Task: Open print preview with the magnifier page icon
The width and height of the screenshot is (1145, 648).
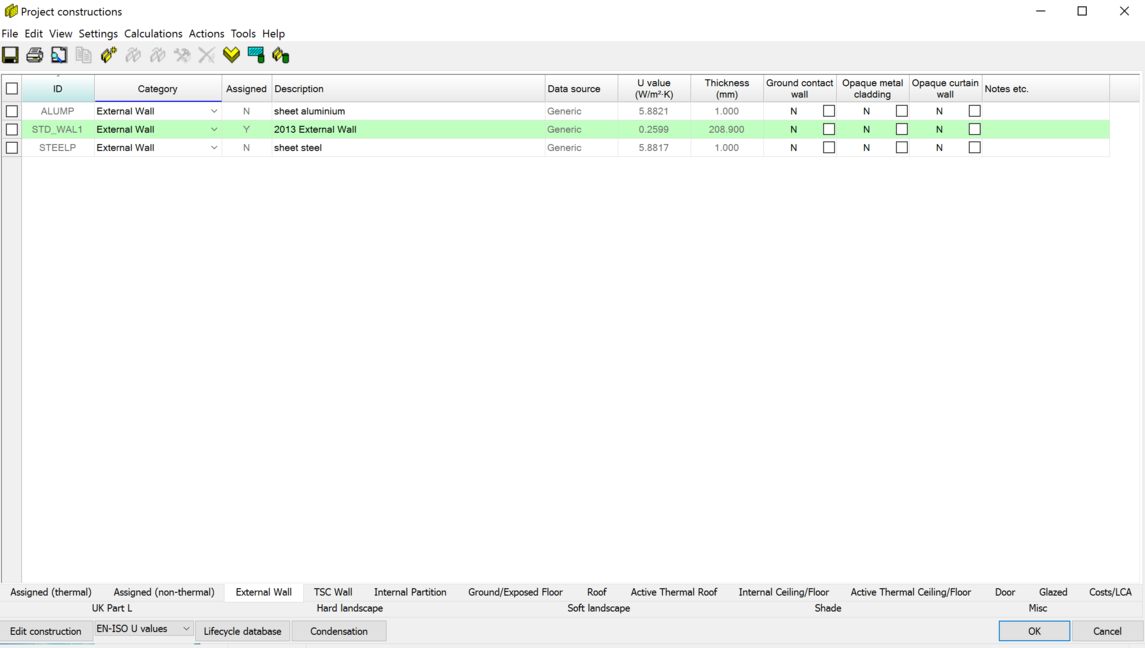Action: point(59,55)
